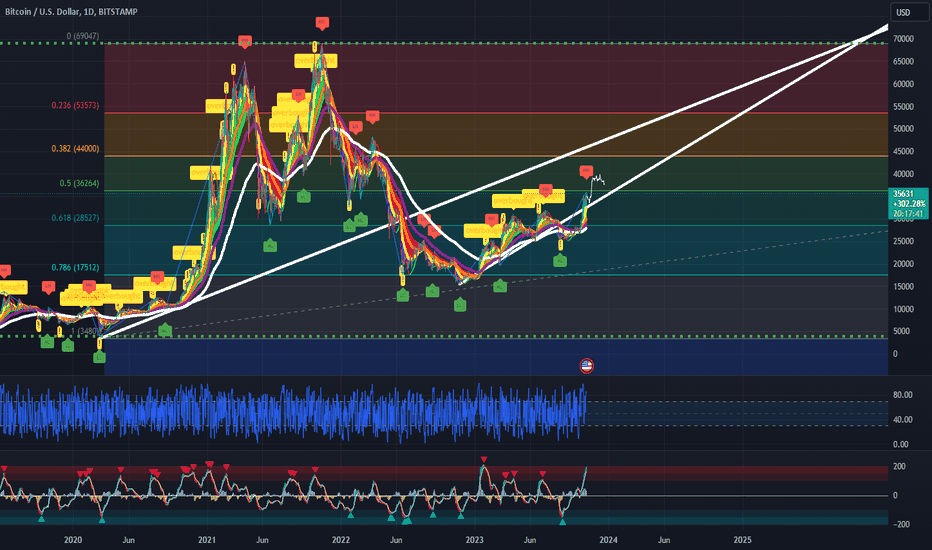This screenshot has width=932, height=550.
Task: Click the 80.00 oscillator scale label
Action: pos(902,395)
